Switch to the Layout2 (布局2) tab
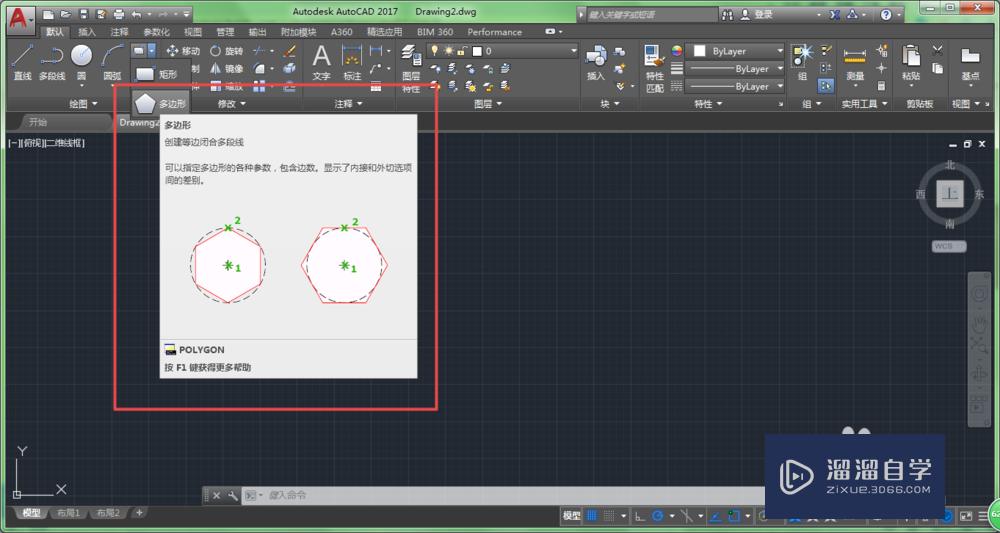Viewport: 1000px width, 533px height. point(107,513)
